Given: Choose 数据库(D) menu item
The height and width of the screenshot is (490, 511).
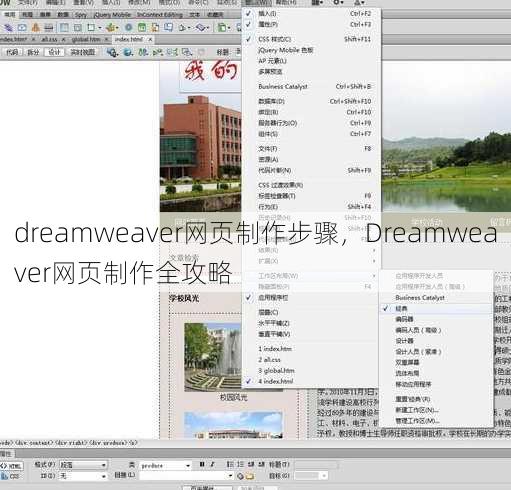Looking at the screenshot, I should [x=311, y=101].
